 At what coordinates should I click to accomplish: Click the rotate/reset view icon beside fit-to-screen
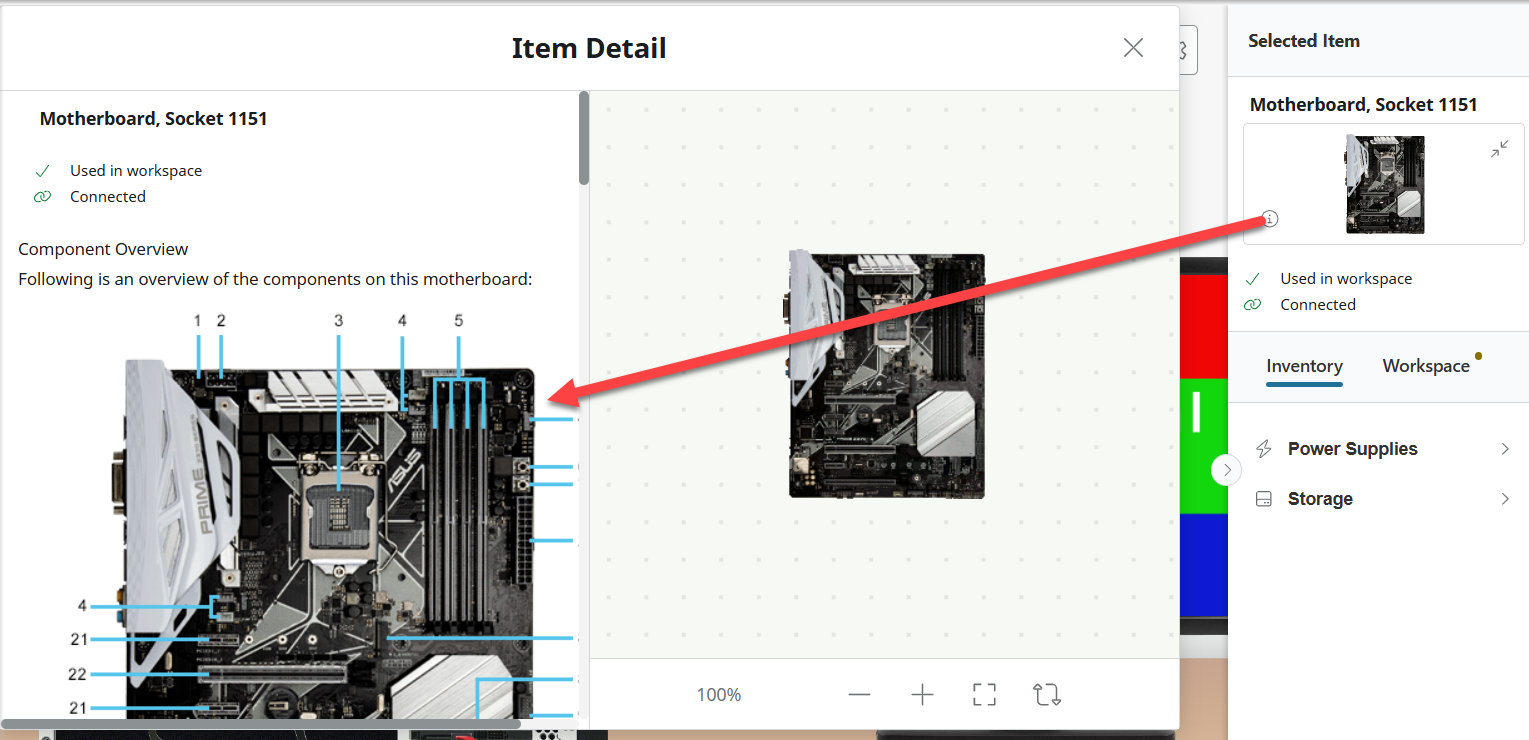click(1047, 695)
